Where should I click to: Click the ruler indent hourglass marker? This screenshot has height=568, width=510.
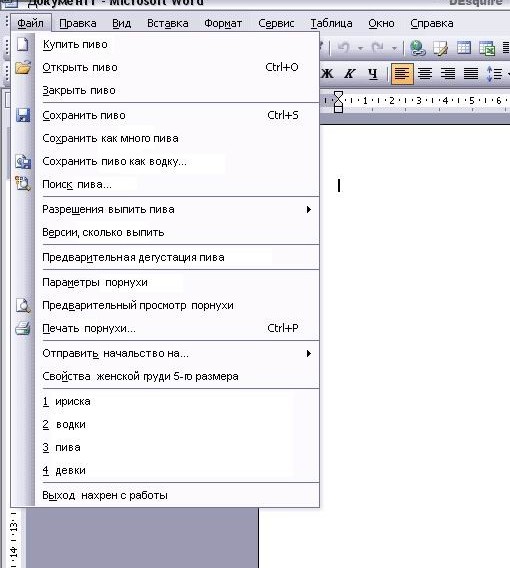pos(338,102)
